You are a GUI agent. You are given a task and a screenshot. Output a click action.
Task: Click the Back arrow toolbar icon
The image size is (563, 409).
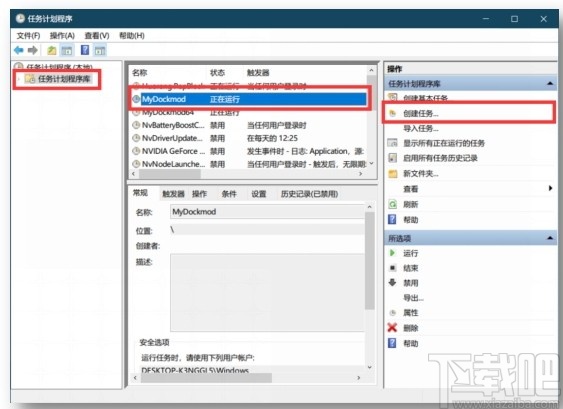coord(19,50)
